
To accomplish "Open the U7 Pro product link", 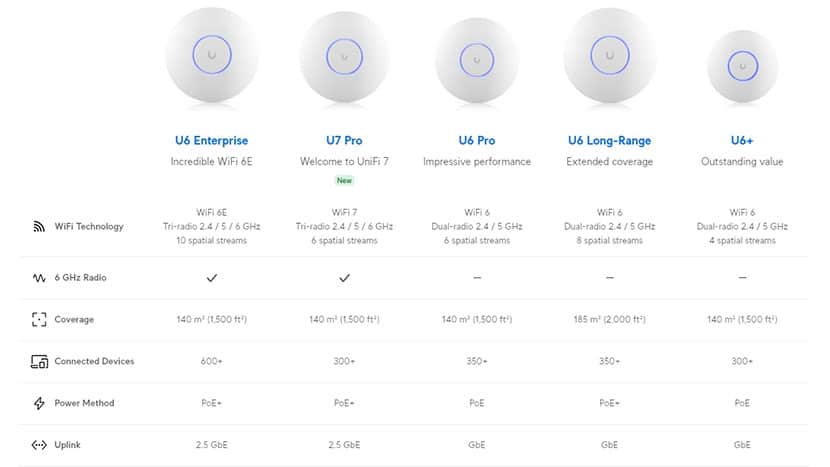I will 344,141.
